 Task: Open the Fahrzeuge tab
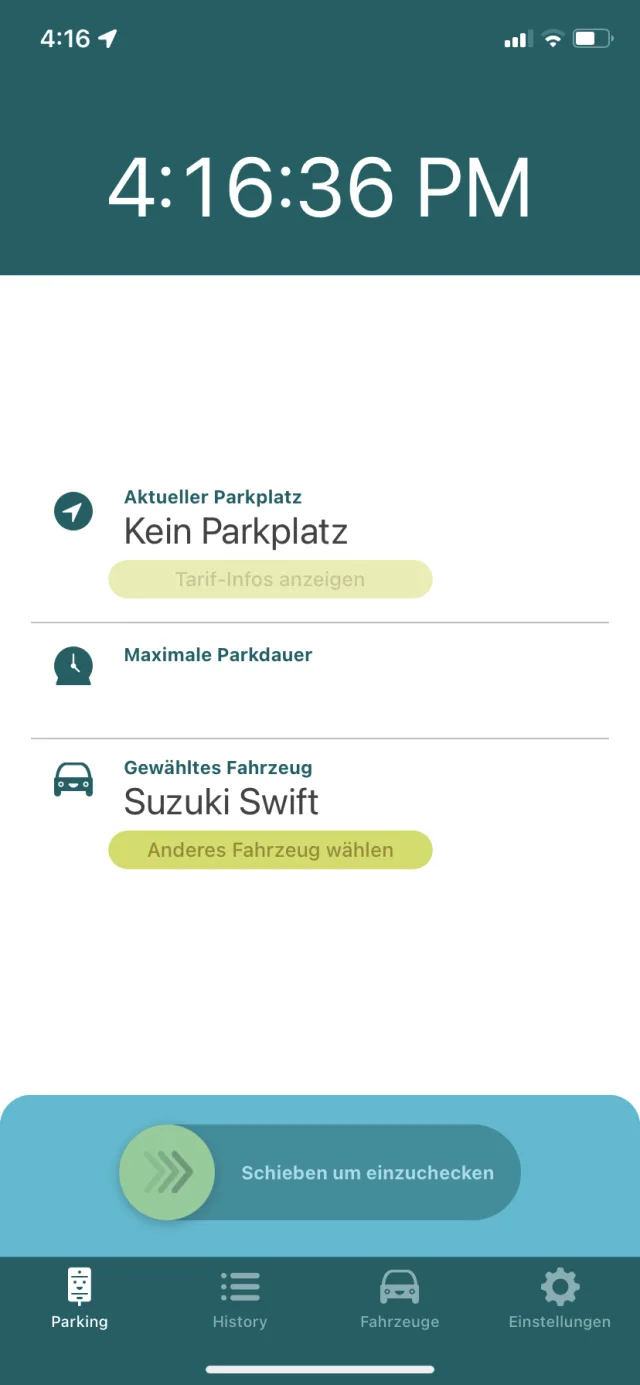400,1298
